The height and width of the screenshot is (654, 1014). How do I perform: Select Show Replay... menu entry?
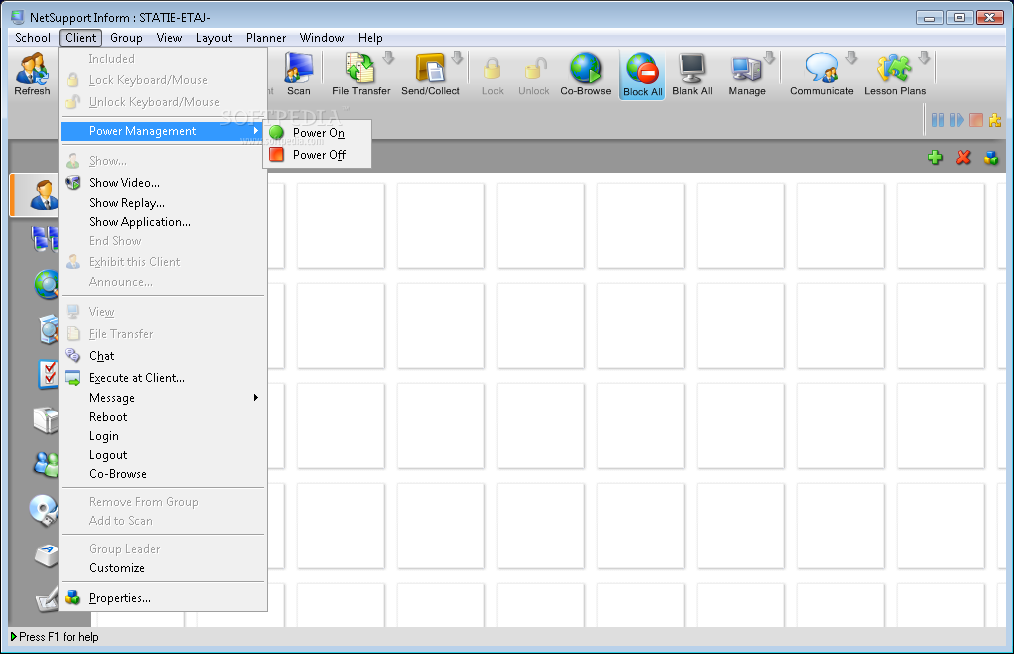coord(163,202)
